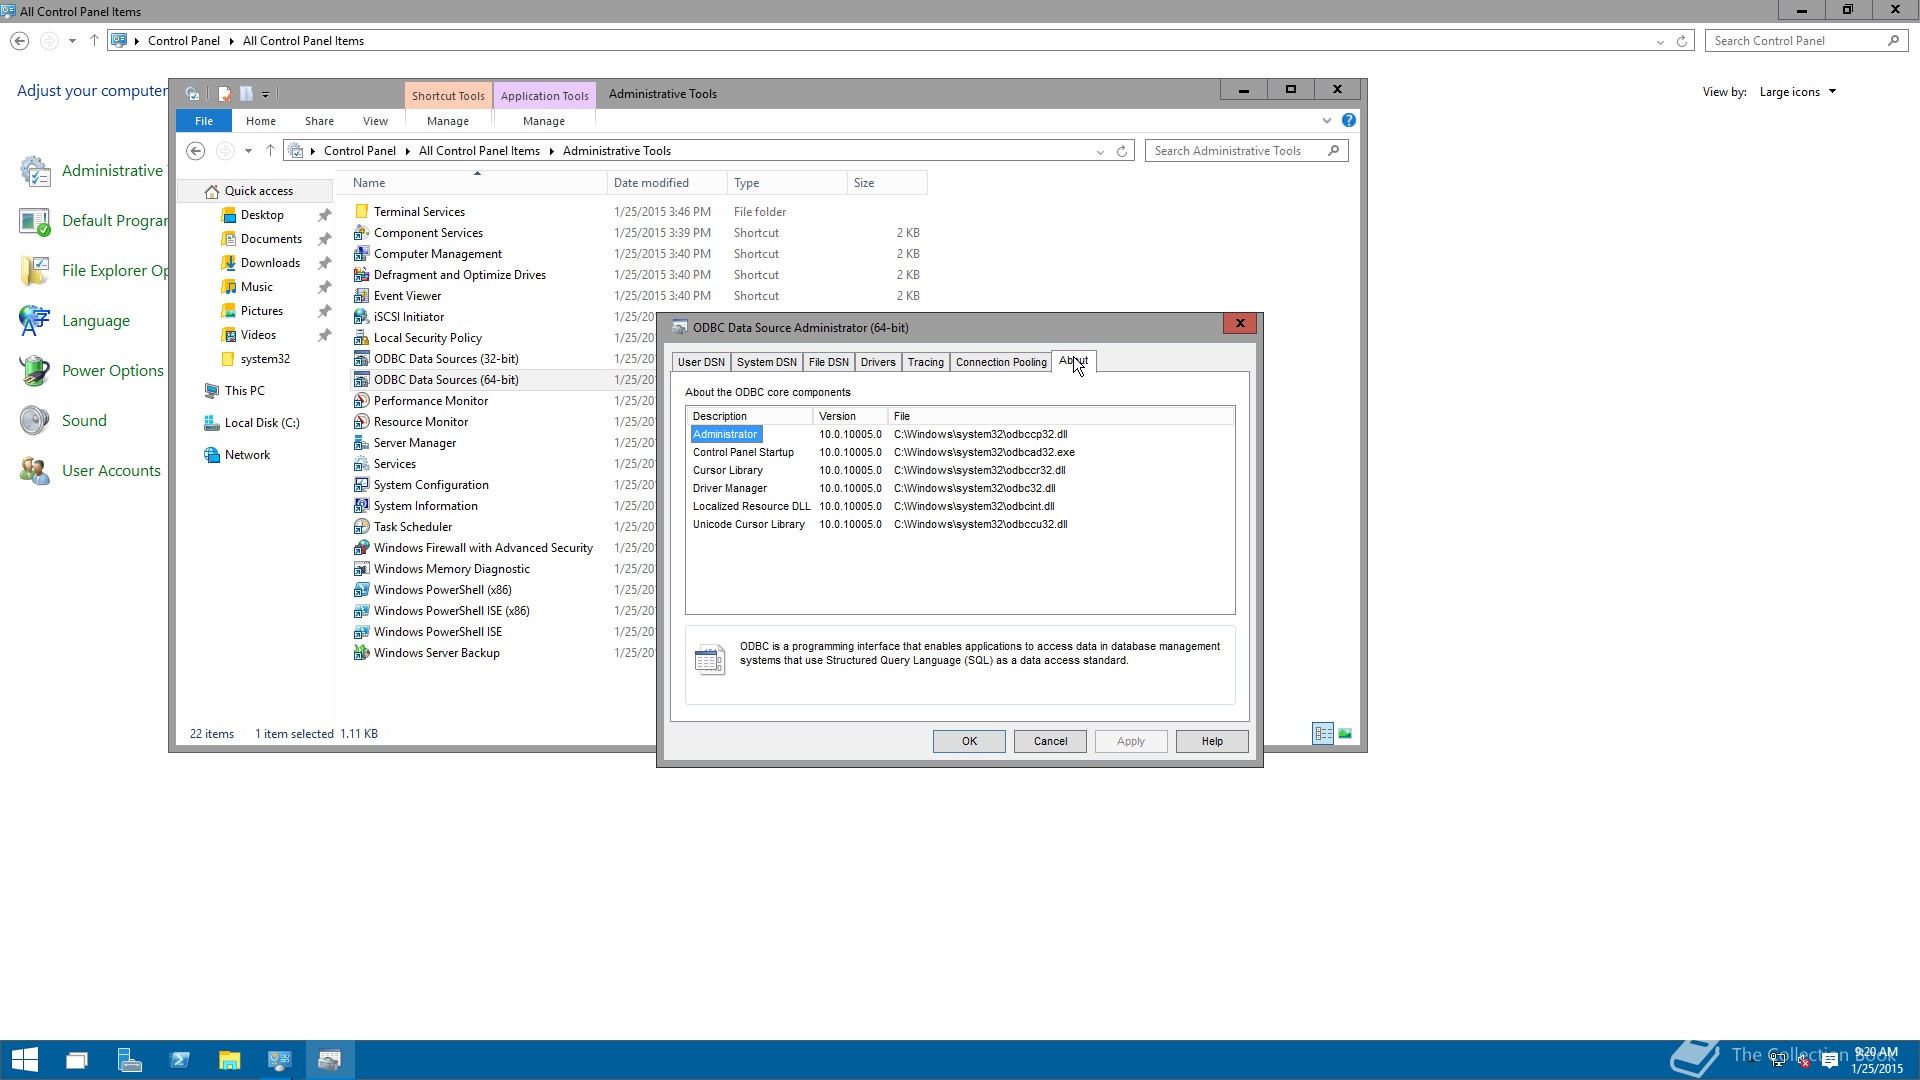The width and height of the screenshot is (1920, 1080).
Task: Click the Defragment and Optimize Drives icon
Action: click(362, 275)
